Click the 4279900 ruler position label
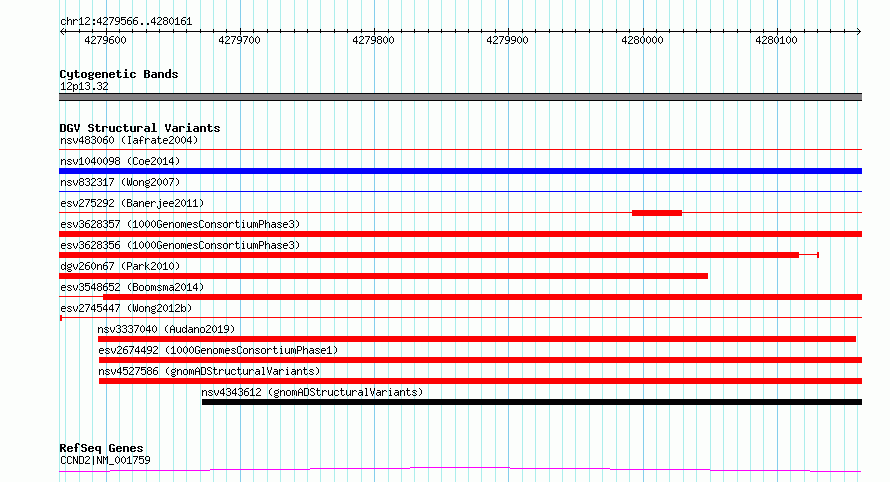The width and height of the screenshot is (890, 482). coord(507,40)
